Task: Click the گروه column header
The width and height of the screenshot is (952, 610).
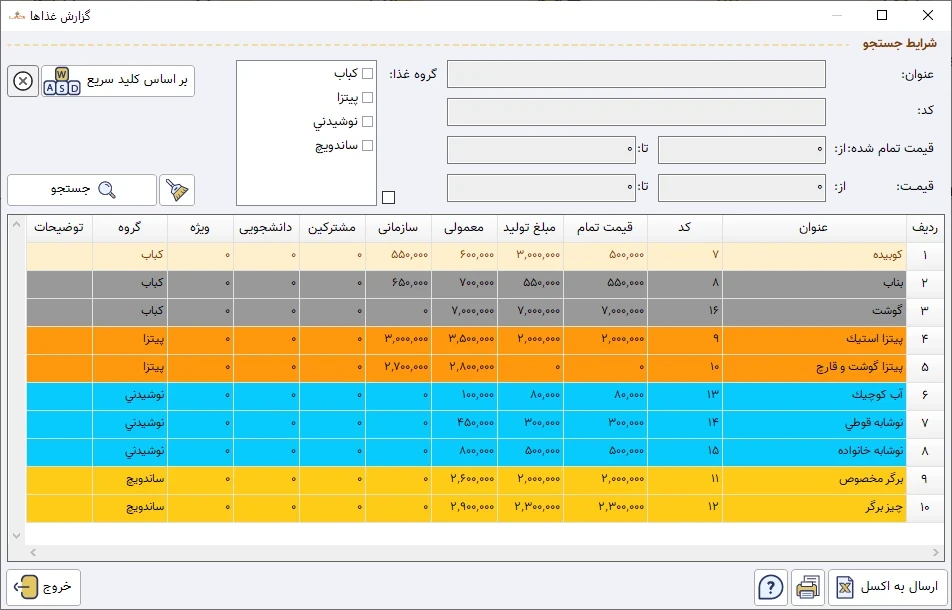Action: point(130,228)
